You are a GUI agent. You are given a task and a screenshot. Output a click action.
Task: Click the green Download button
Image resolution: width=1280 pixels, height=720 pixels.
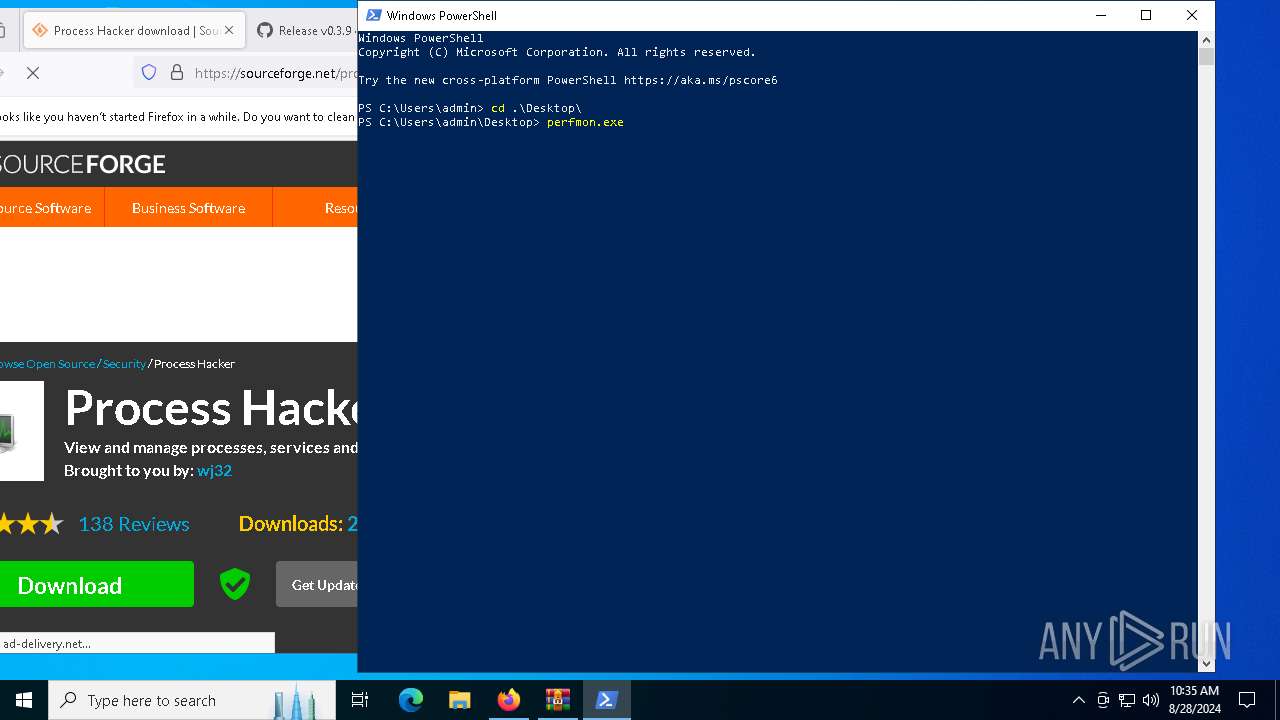pyautogui.click(x=96, y=585)
